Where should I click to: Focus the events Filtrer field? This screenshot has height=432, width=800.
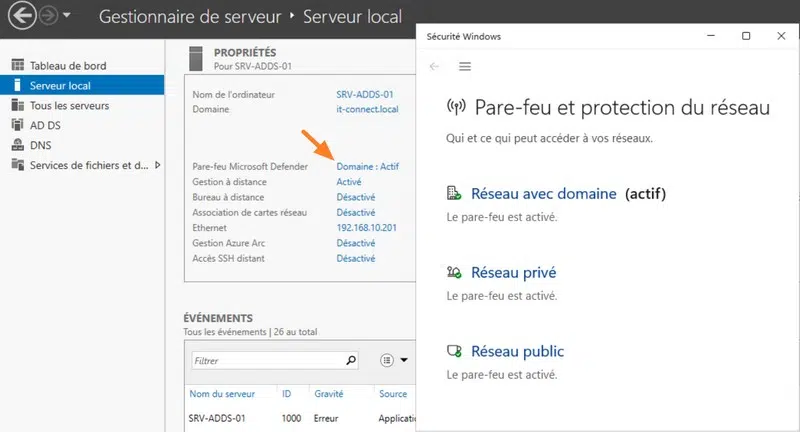click(267, 360)
